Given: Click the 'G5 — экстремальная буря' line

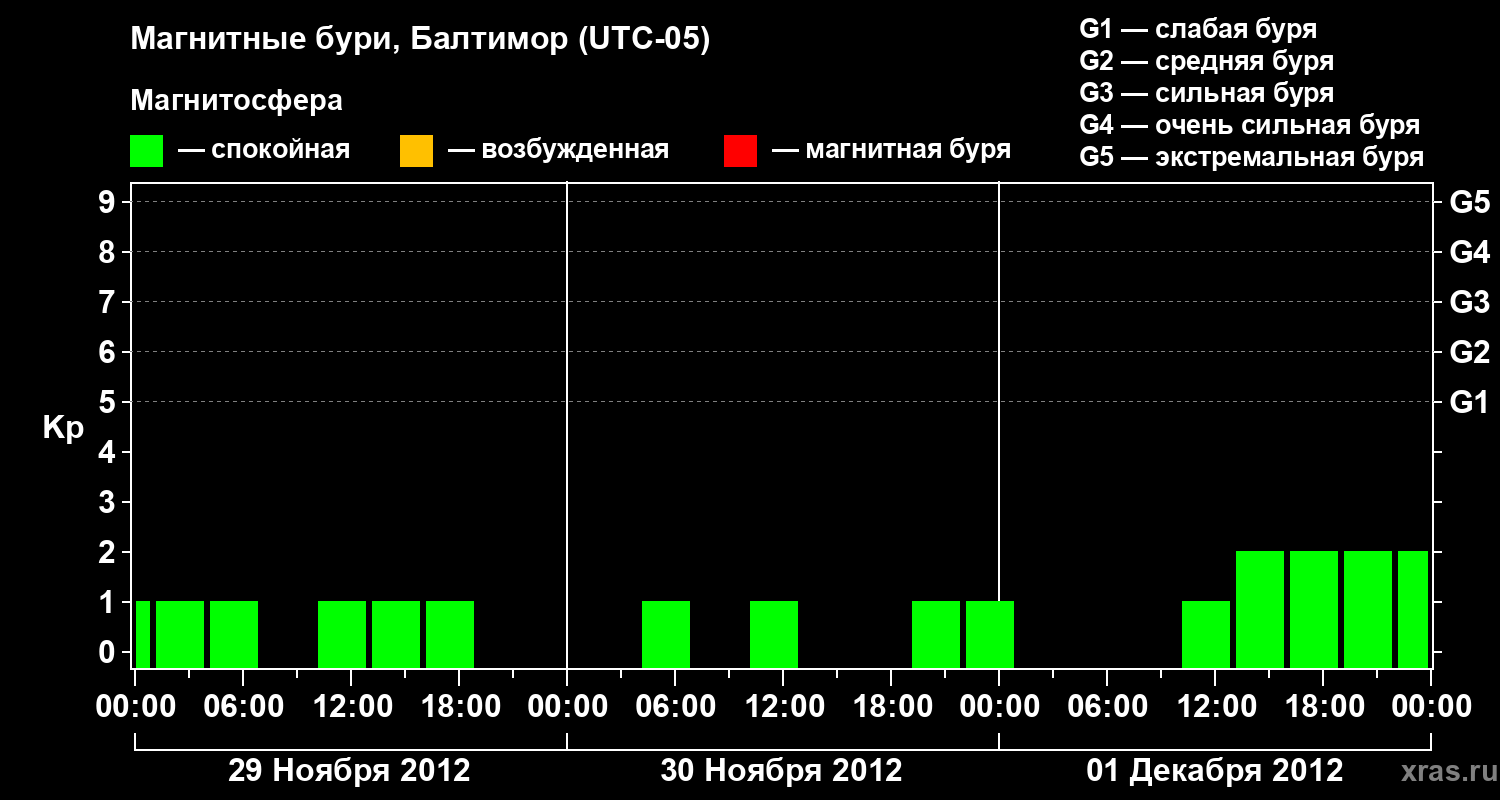Looking at the screenshot, I should pos(1251,157).
